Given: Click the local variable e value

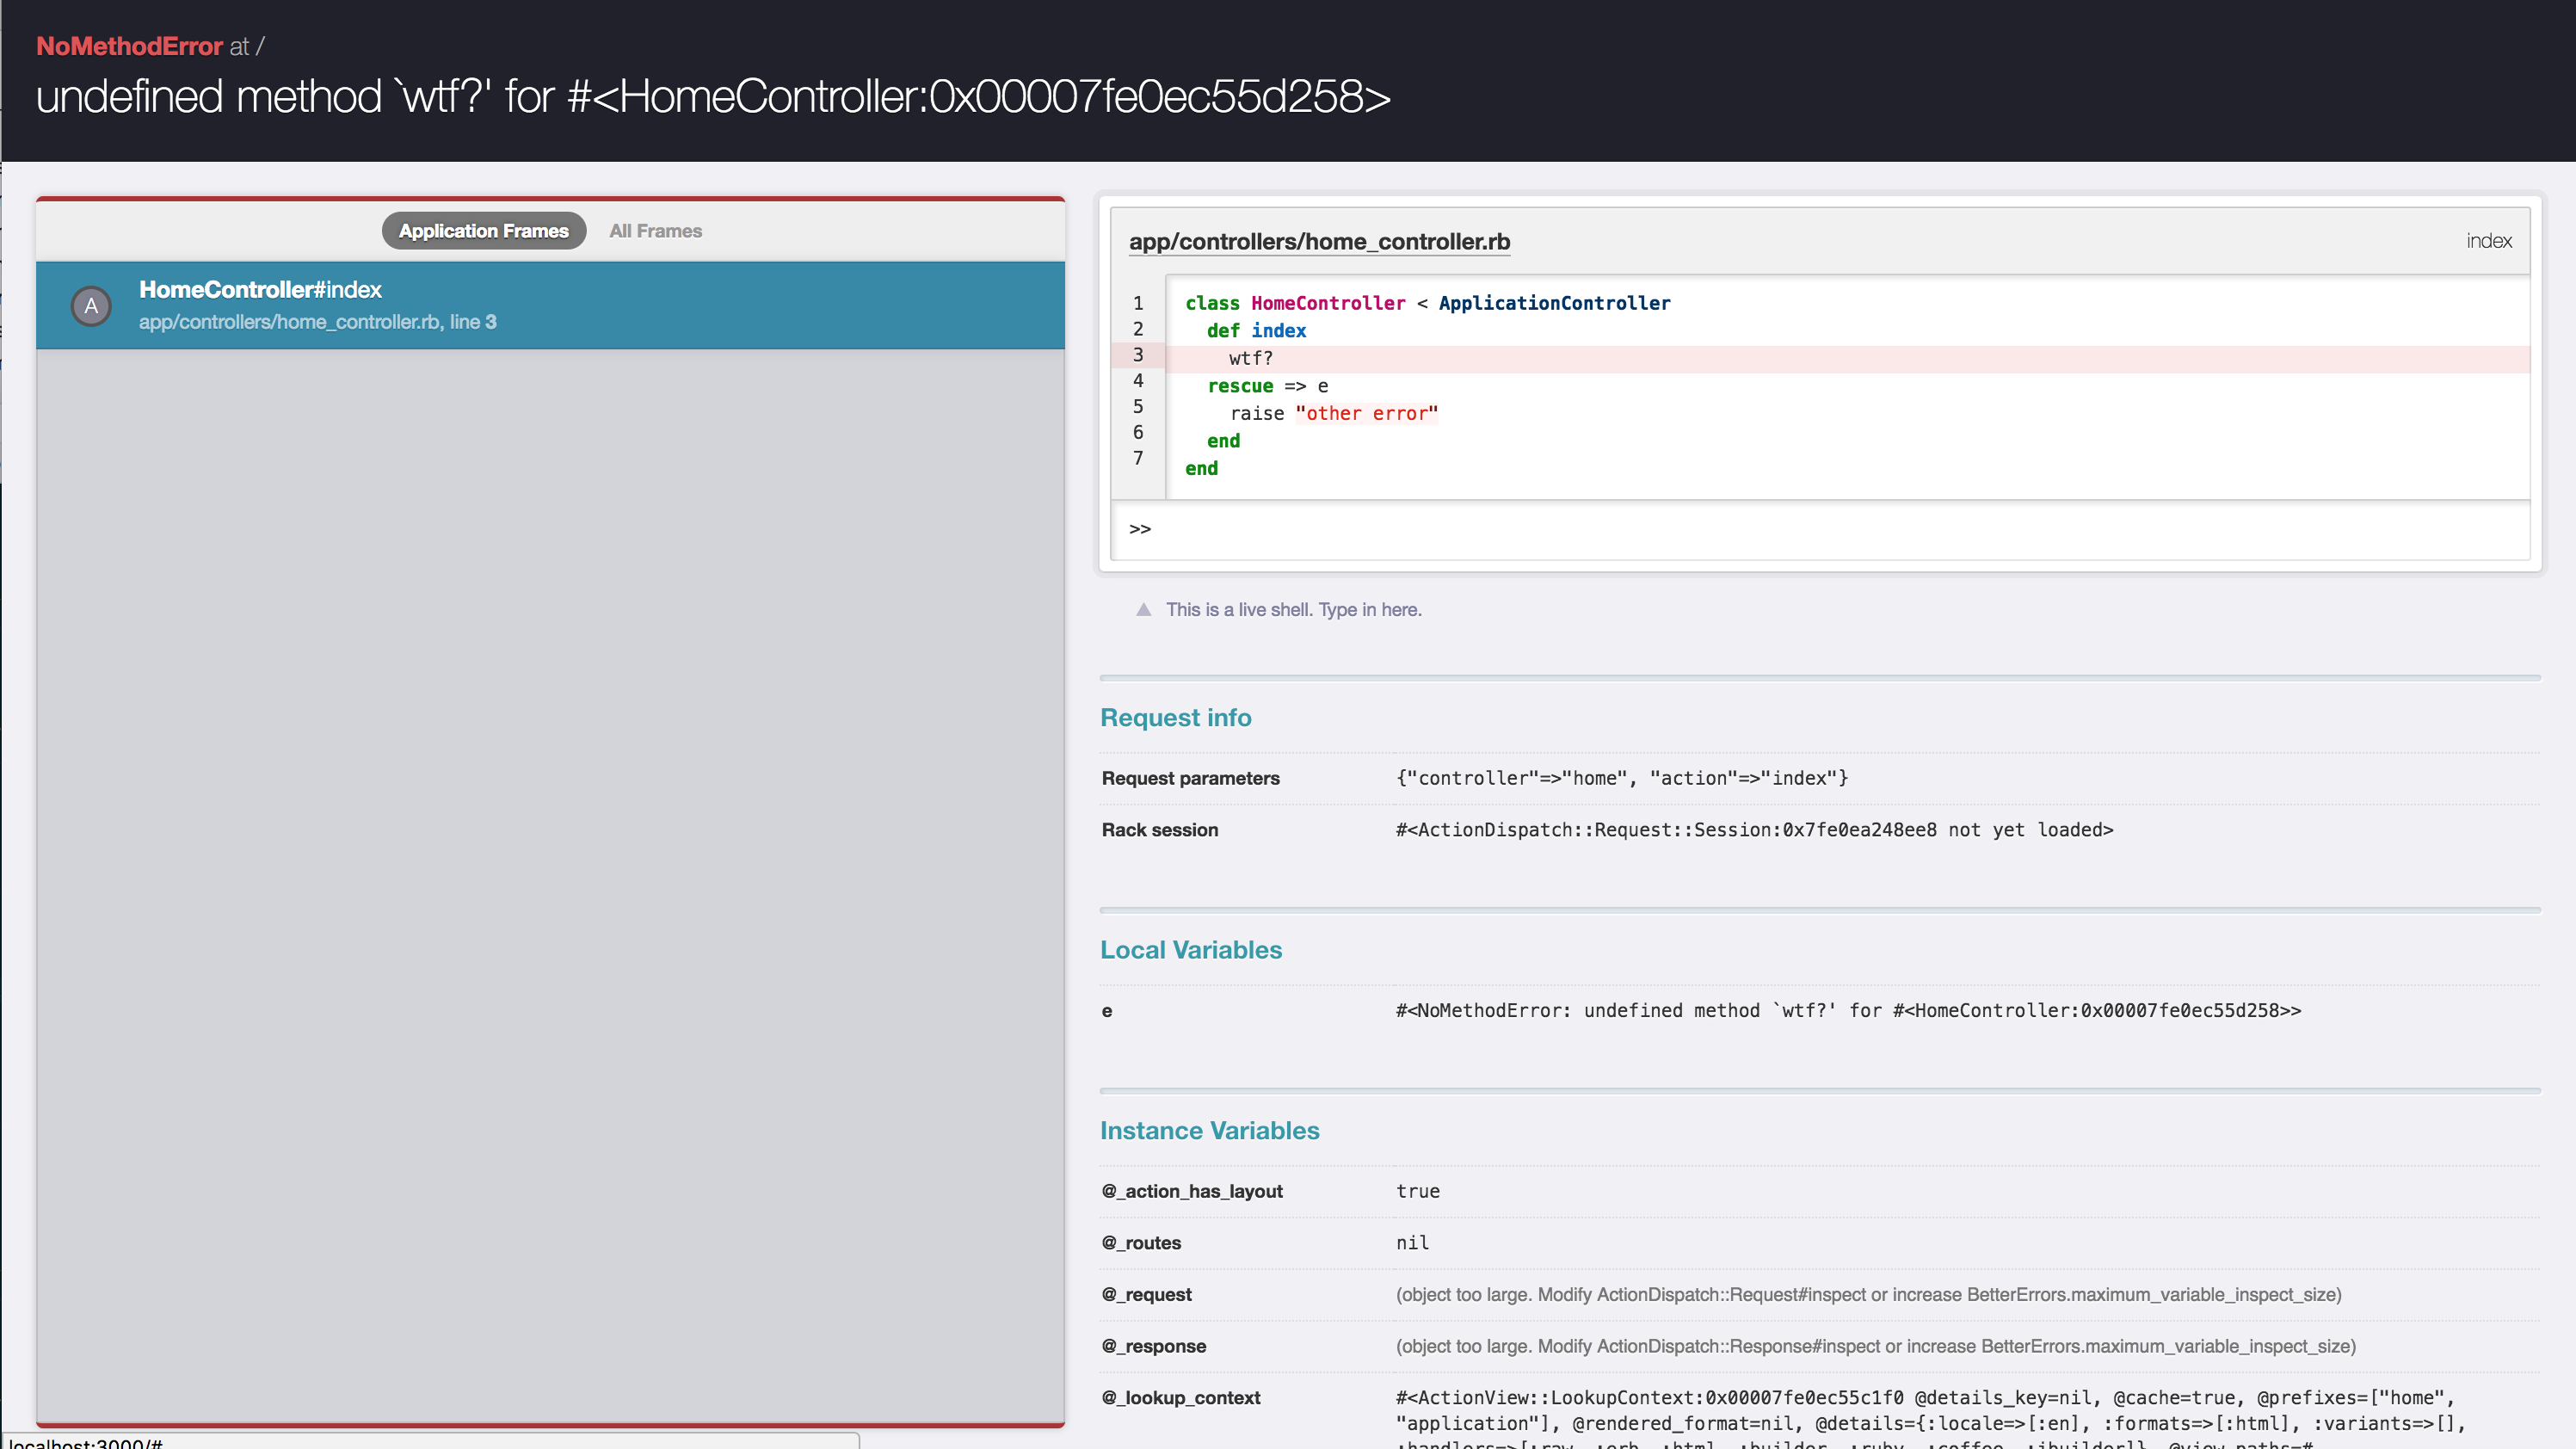Looking at the screenshot, I should [x=1848, y=1010].
